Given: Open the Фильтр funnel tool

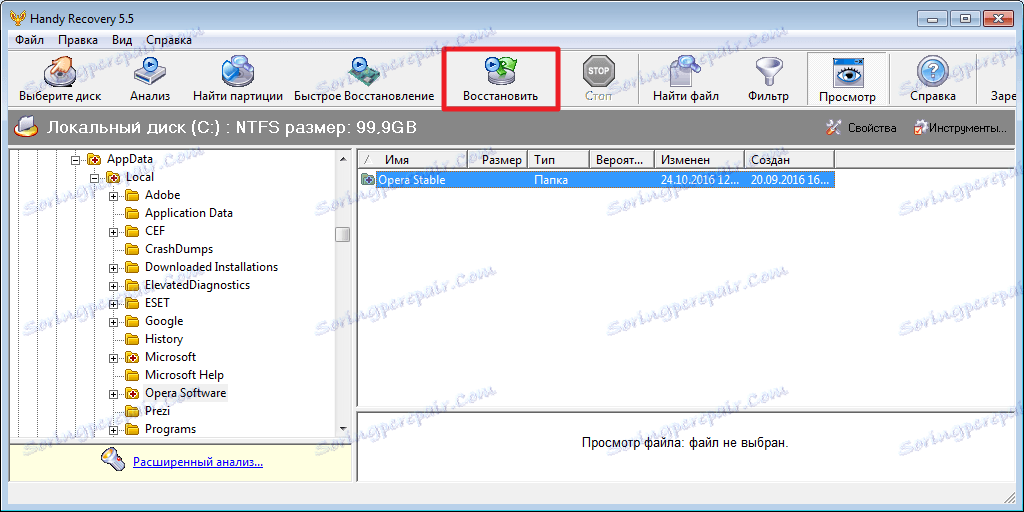Looking at the screenshot, I should tap(769, 80).
